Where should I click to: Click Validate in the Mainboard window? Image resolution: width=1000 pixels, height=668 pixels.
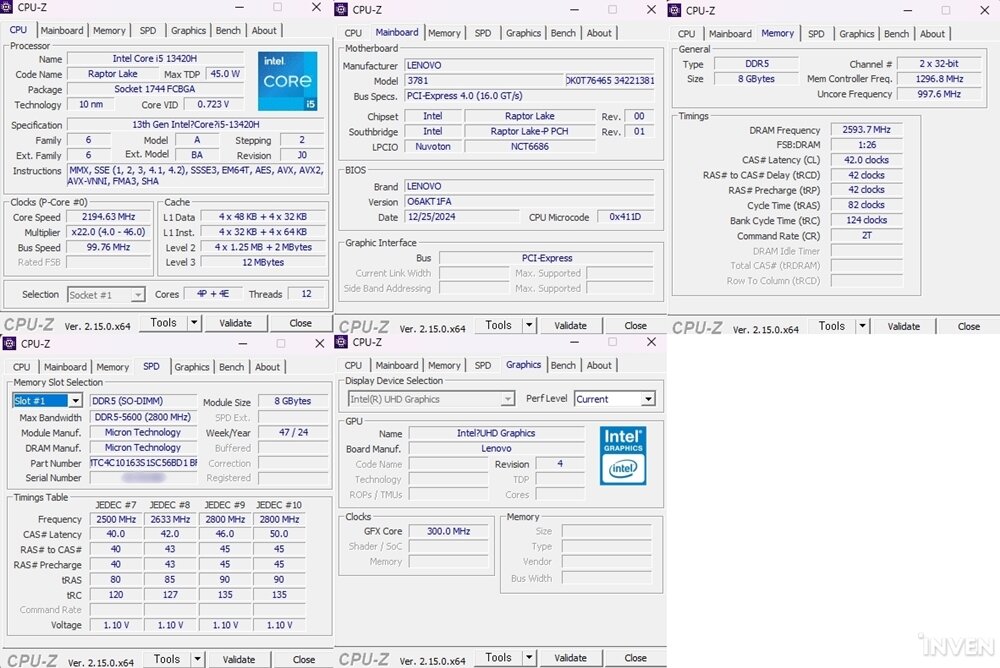pyautogui.click(x=570, y=325)
